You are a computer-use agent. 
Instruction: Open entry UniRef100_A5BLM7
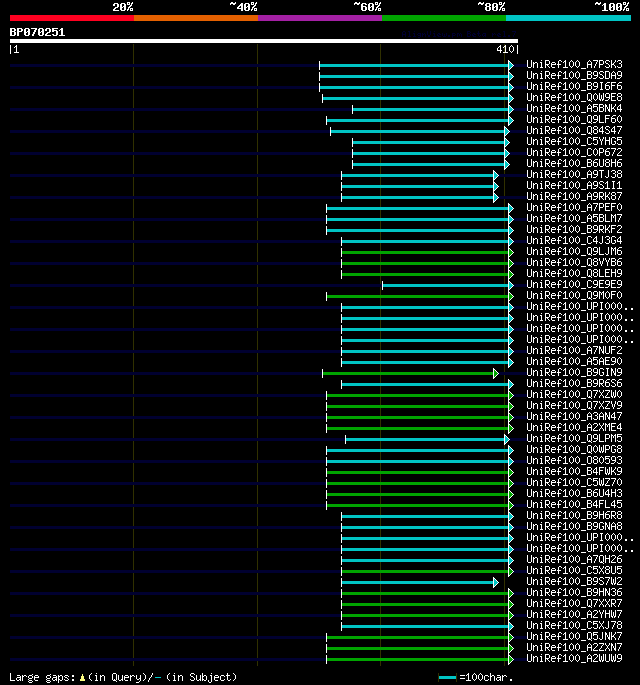tap(574, 218)
